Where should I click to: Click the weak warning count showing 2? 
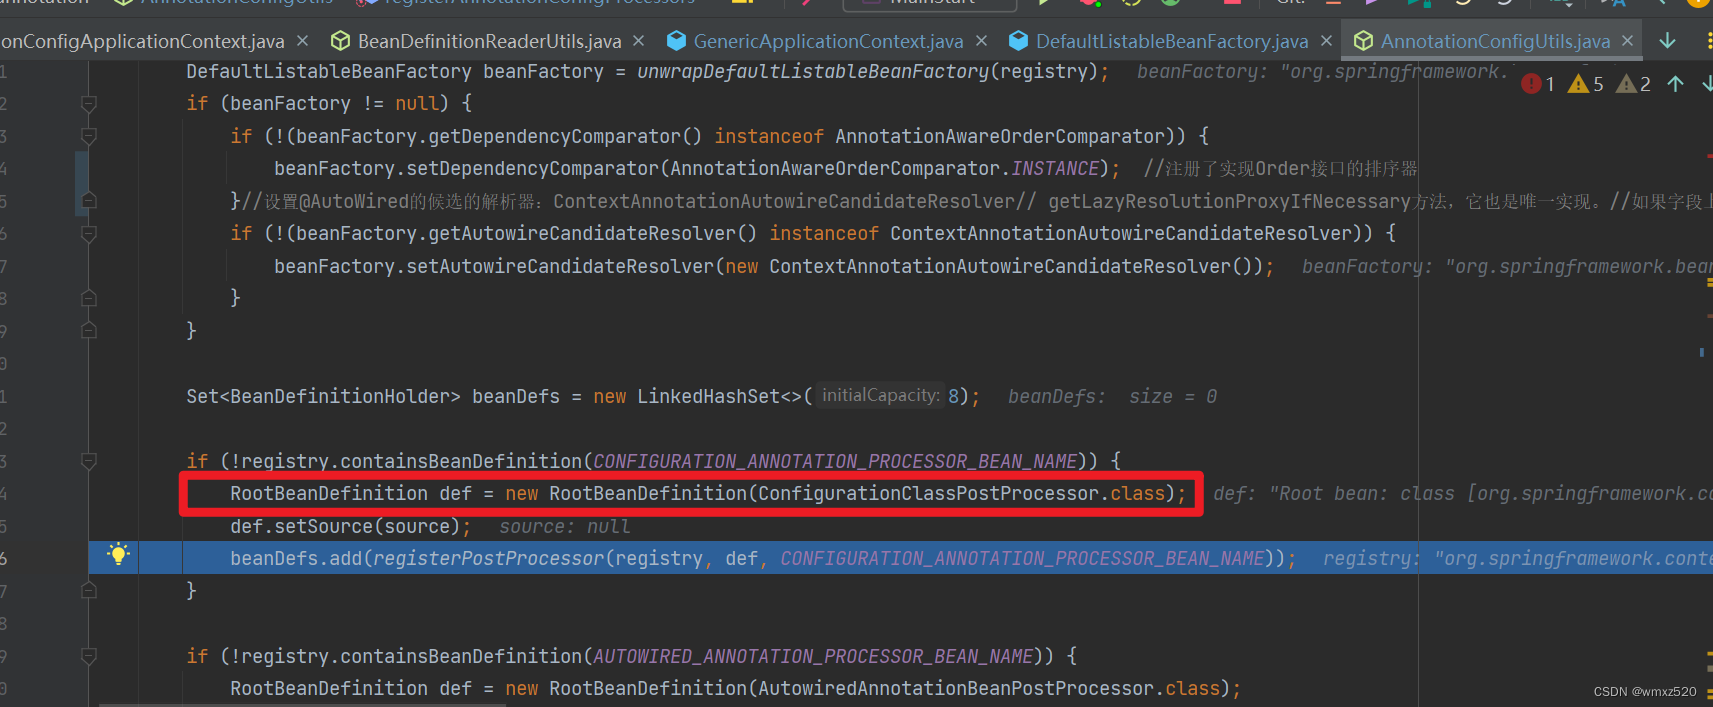[1634, 84]
